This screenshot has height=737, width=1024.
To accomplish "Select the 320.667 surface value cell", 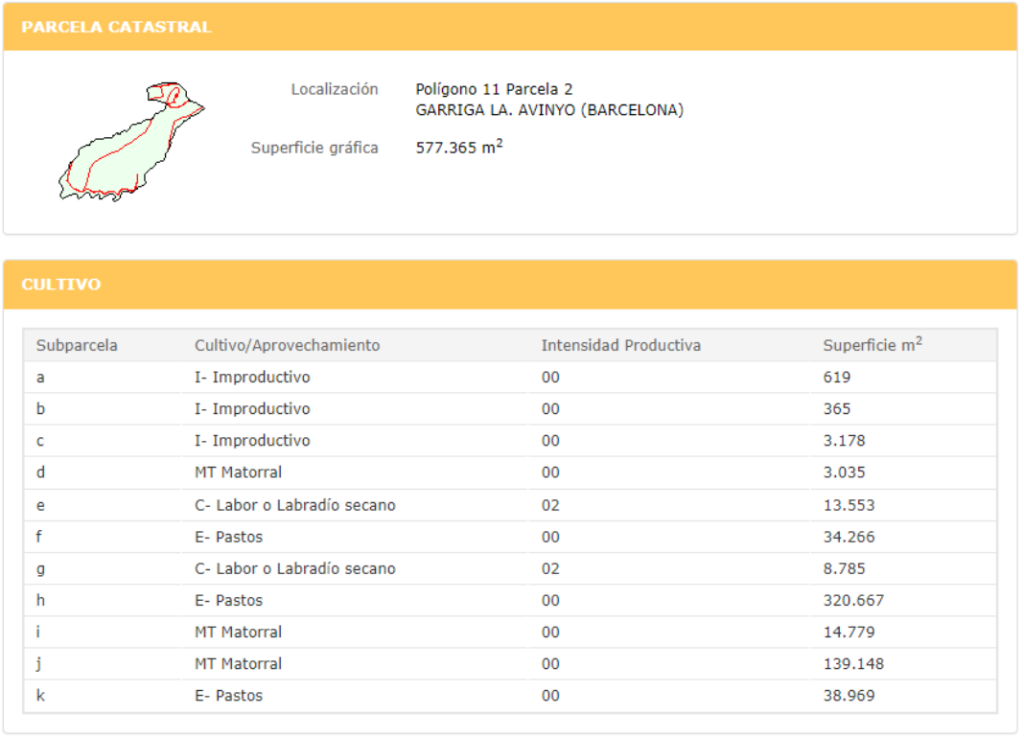I will tap(853, 600).
